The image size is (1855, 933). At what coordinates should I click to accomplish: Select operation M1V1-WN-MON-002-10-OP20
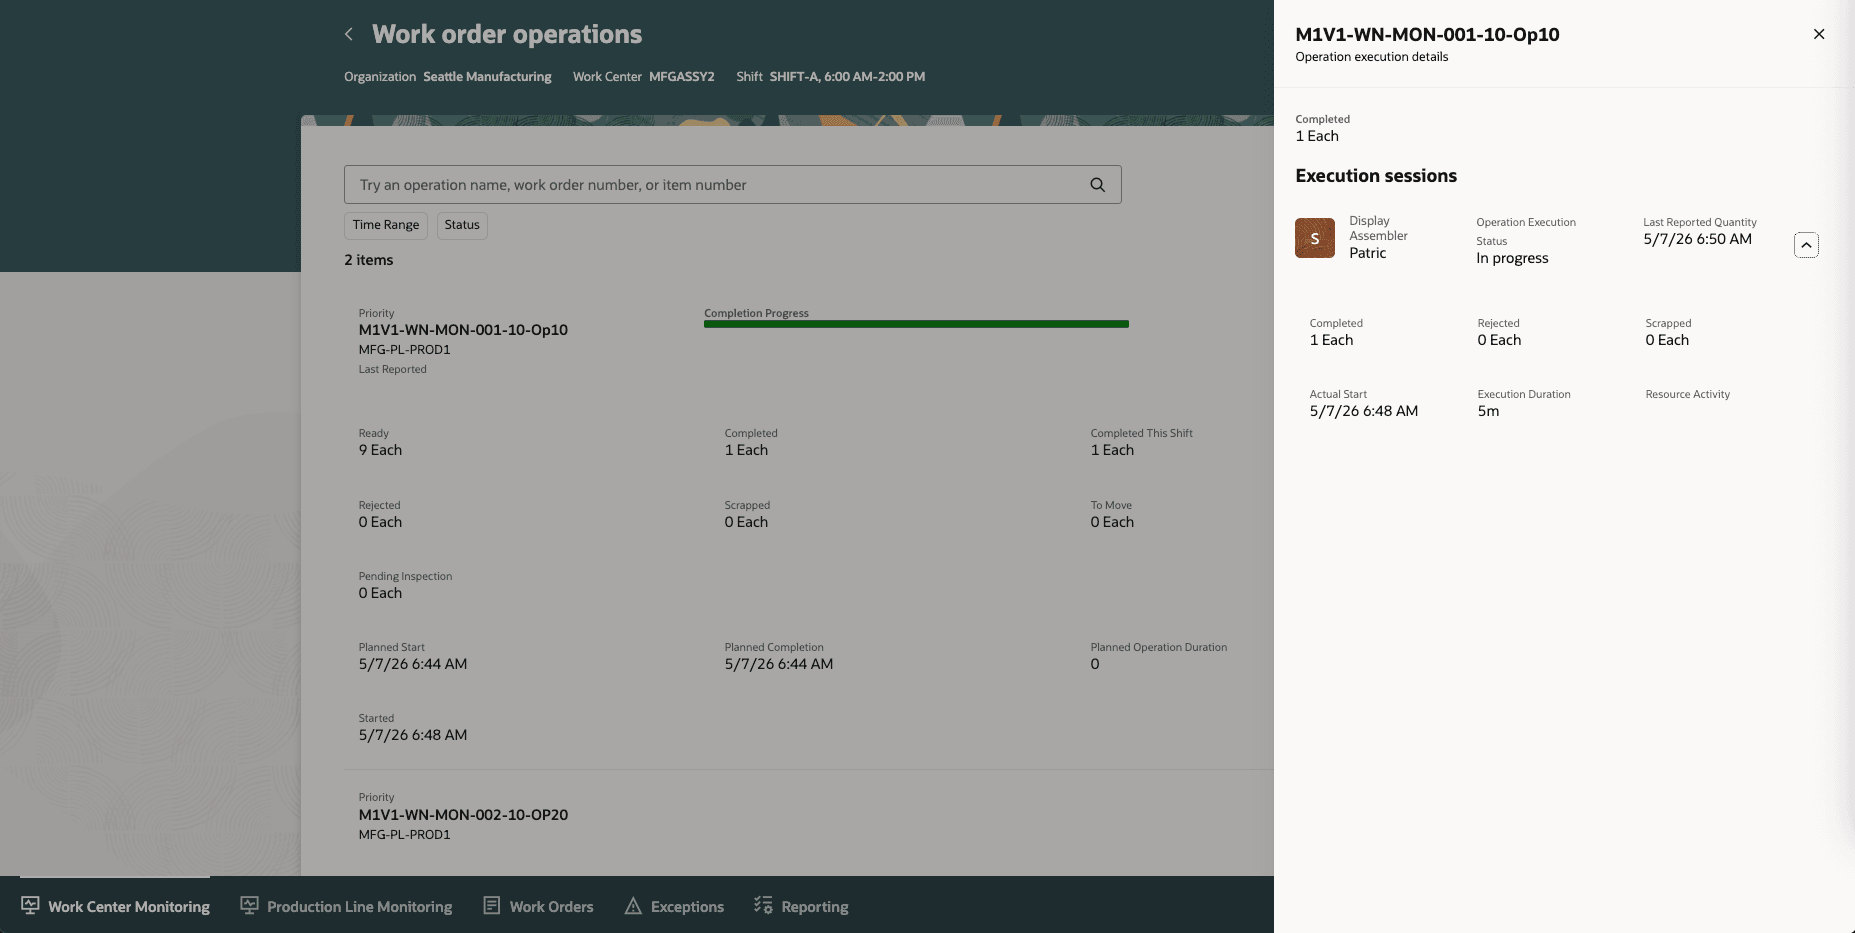coord(463,815)
